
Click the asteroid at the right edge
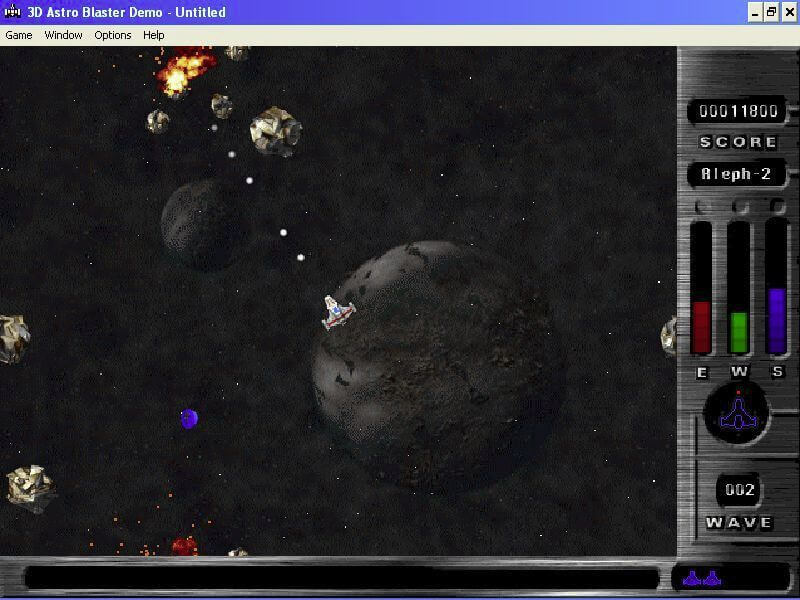click(669, 336)
